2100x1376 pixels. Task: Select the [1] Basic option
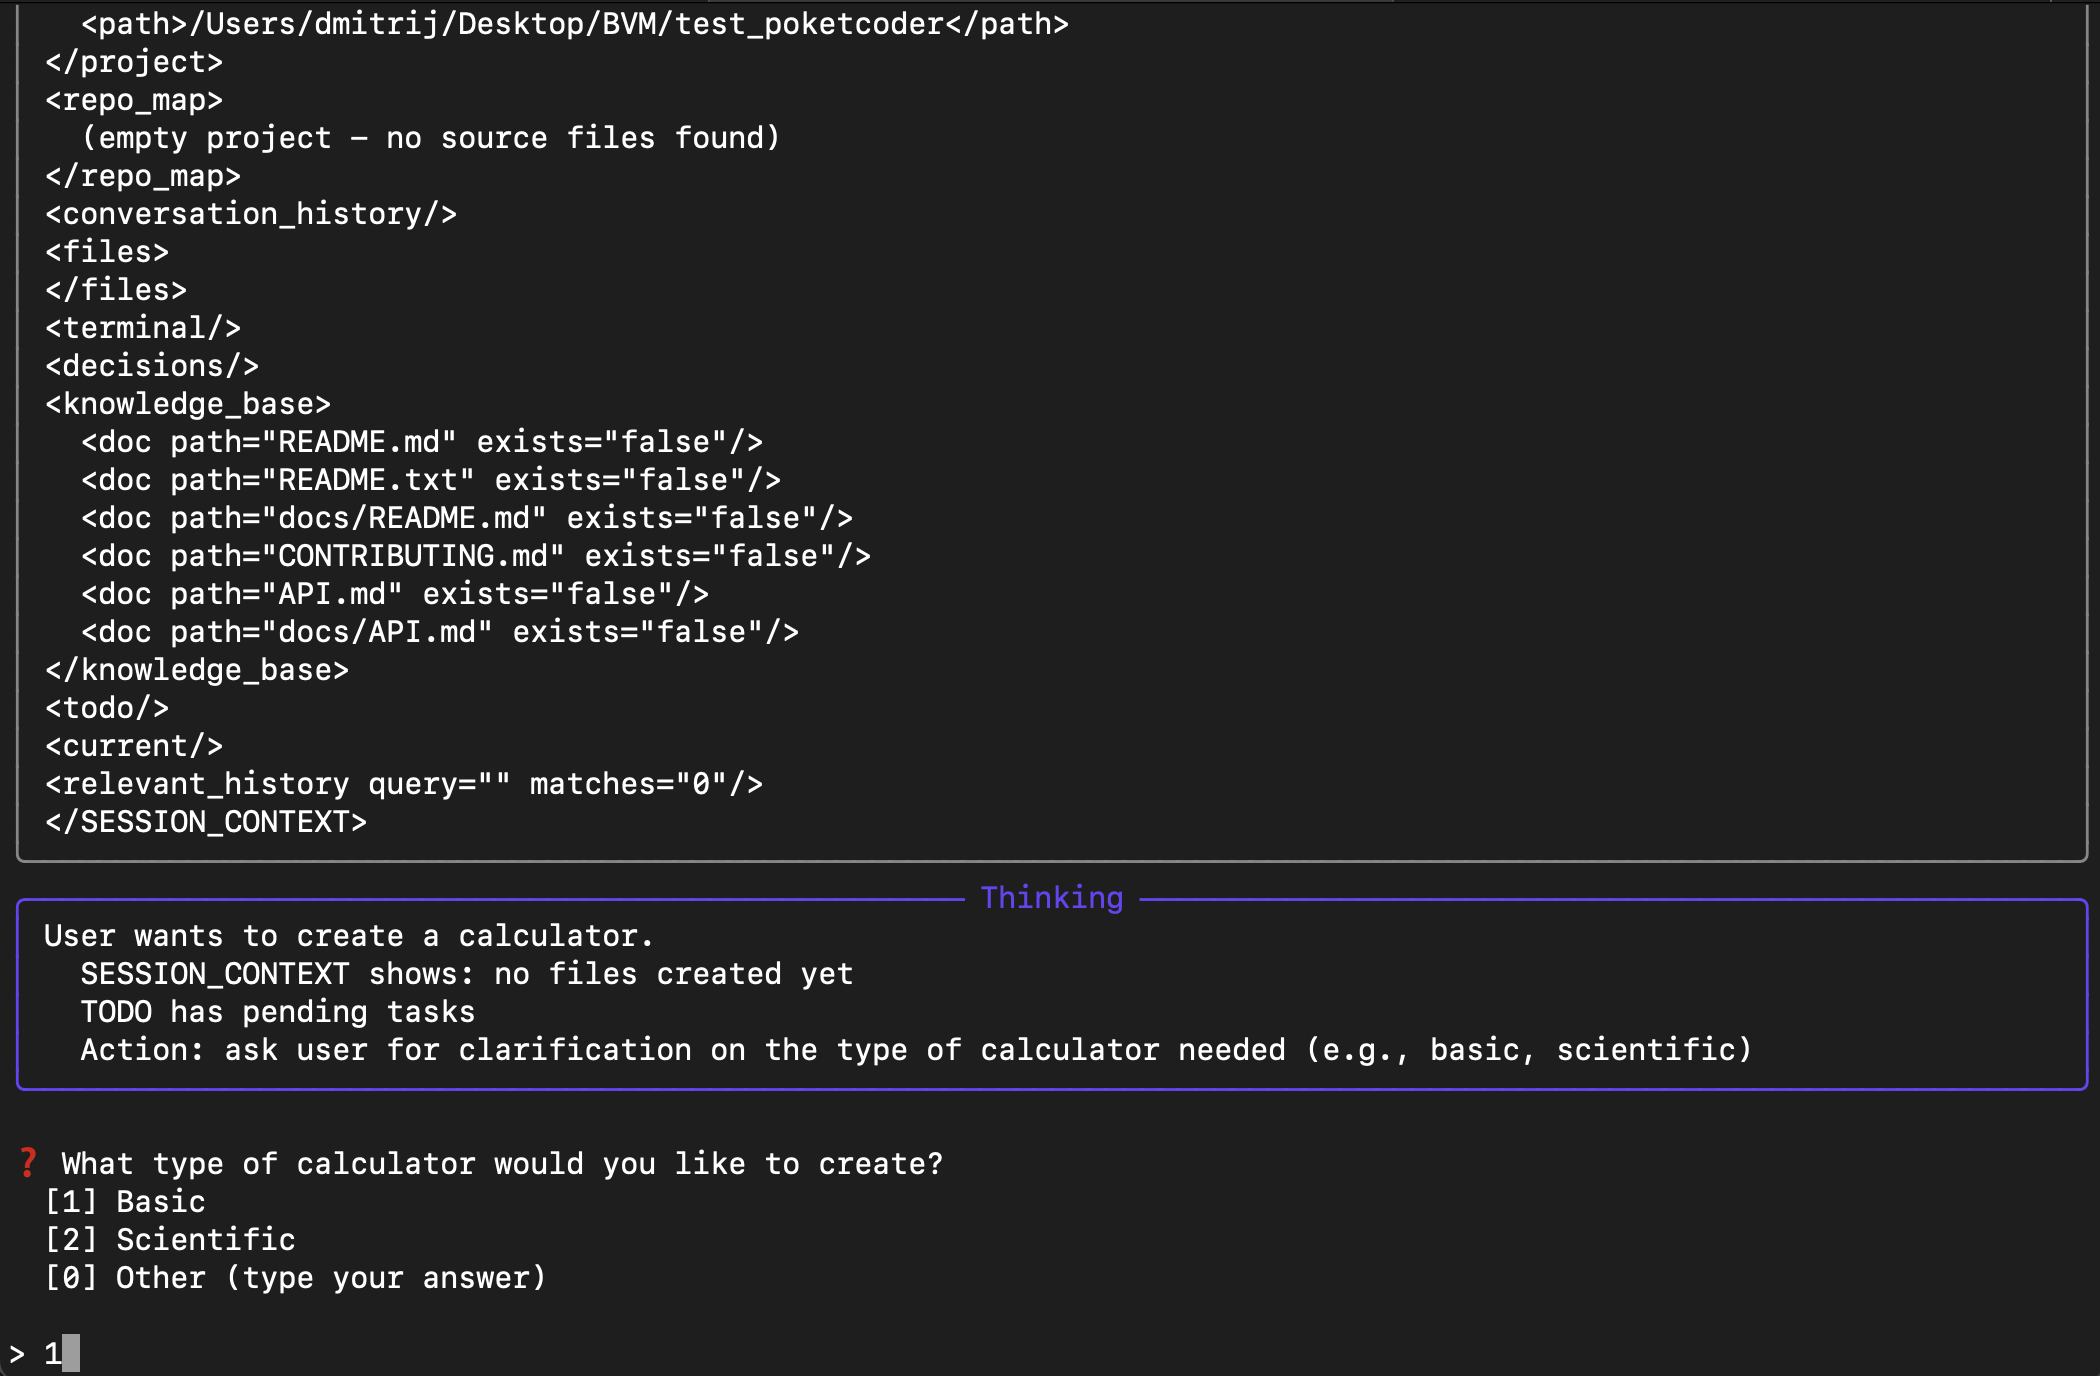point(125,1201)
